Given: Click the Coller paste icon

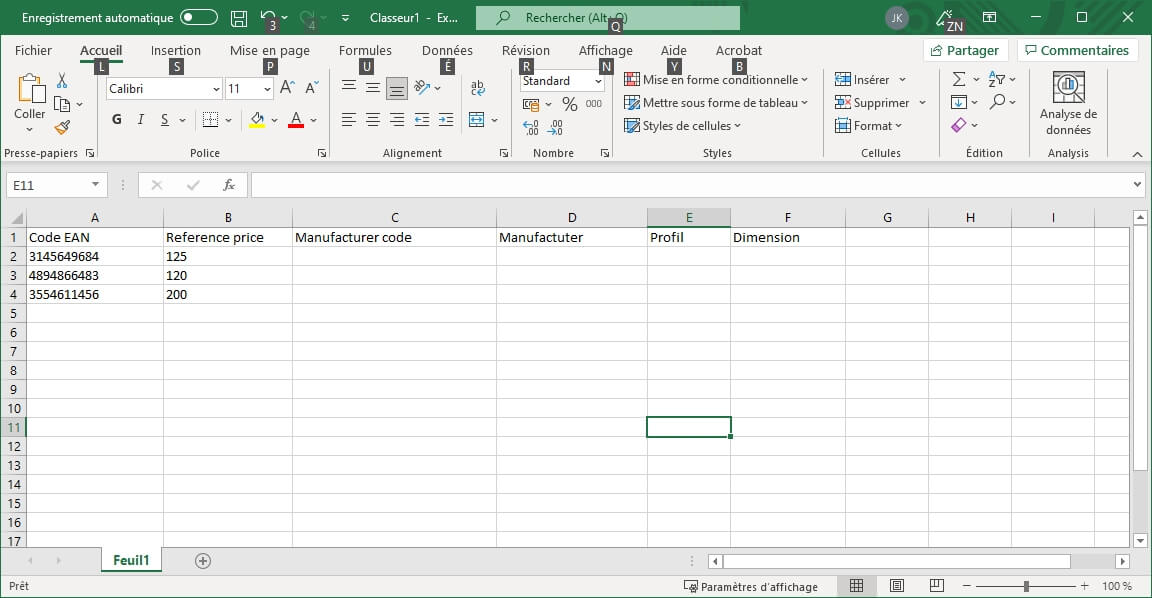Looking at the screenshot, I should click(30, 89).
